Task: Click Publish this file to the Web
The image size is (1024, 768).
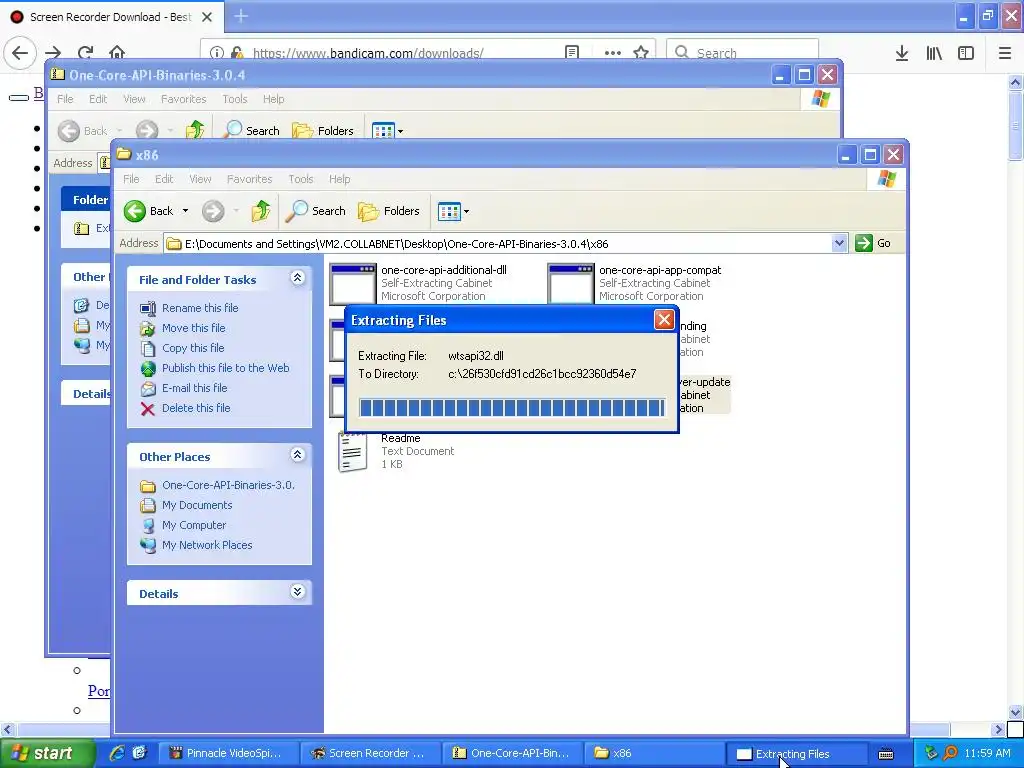Action: (x=225, y=368)
